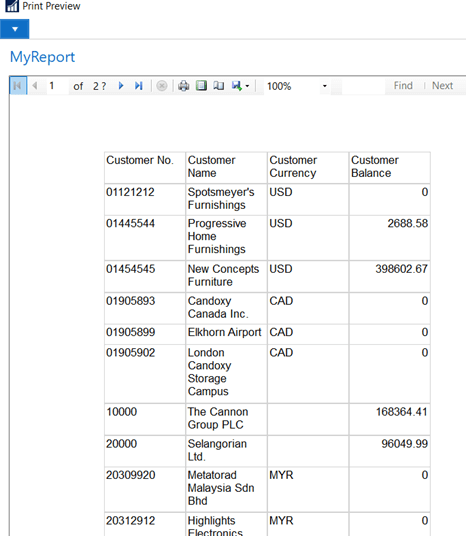
Task: Print the report using printer icon
Action: (184, 85)
